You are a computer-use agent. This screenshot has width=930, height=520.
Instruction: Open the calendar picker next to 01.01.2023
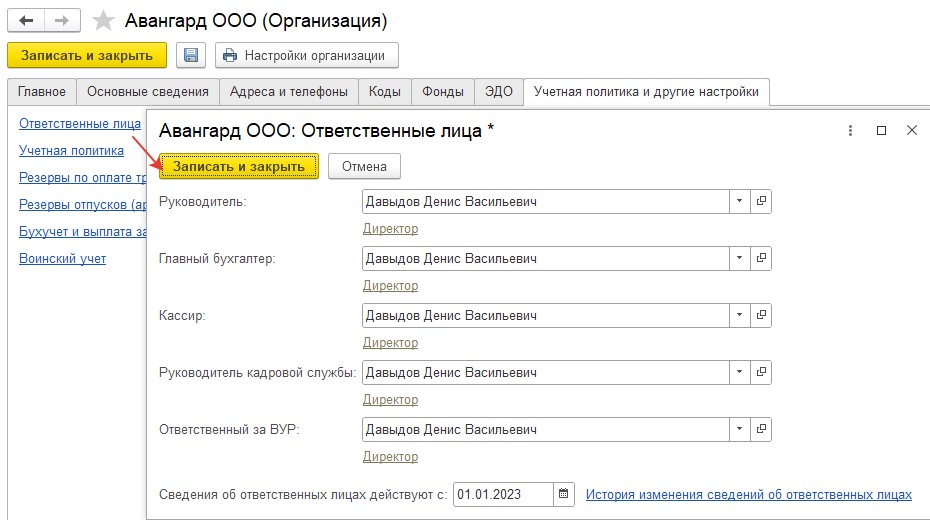[x=563, y=494]
